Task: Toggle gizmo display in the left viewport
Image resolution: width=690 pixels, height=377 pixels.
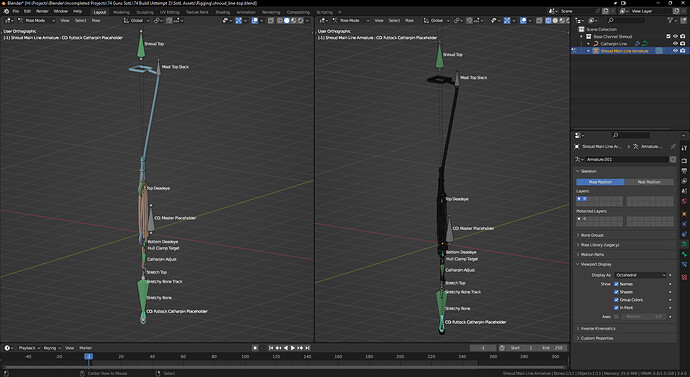Action: pyautogui.click(x=238, y=20)
